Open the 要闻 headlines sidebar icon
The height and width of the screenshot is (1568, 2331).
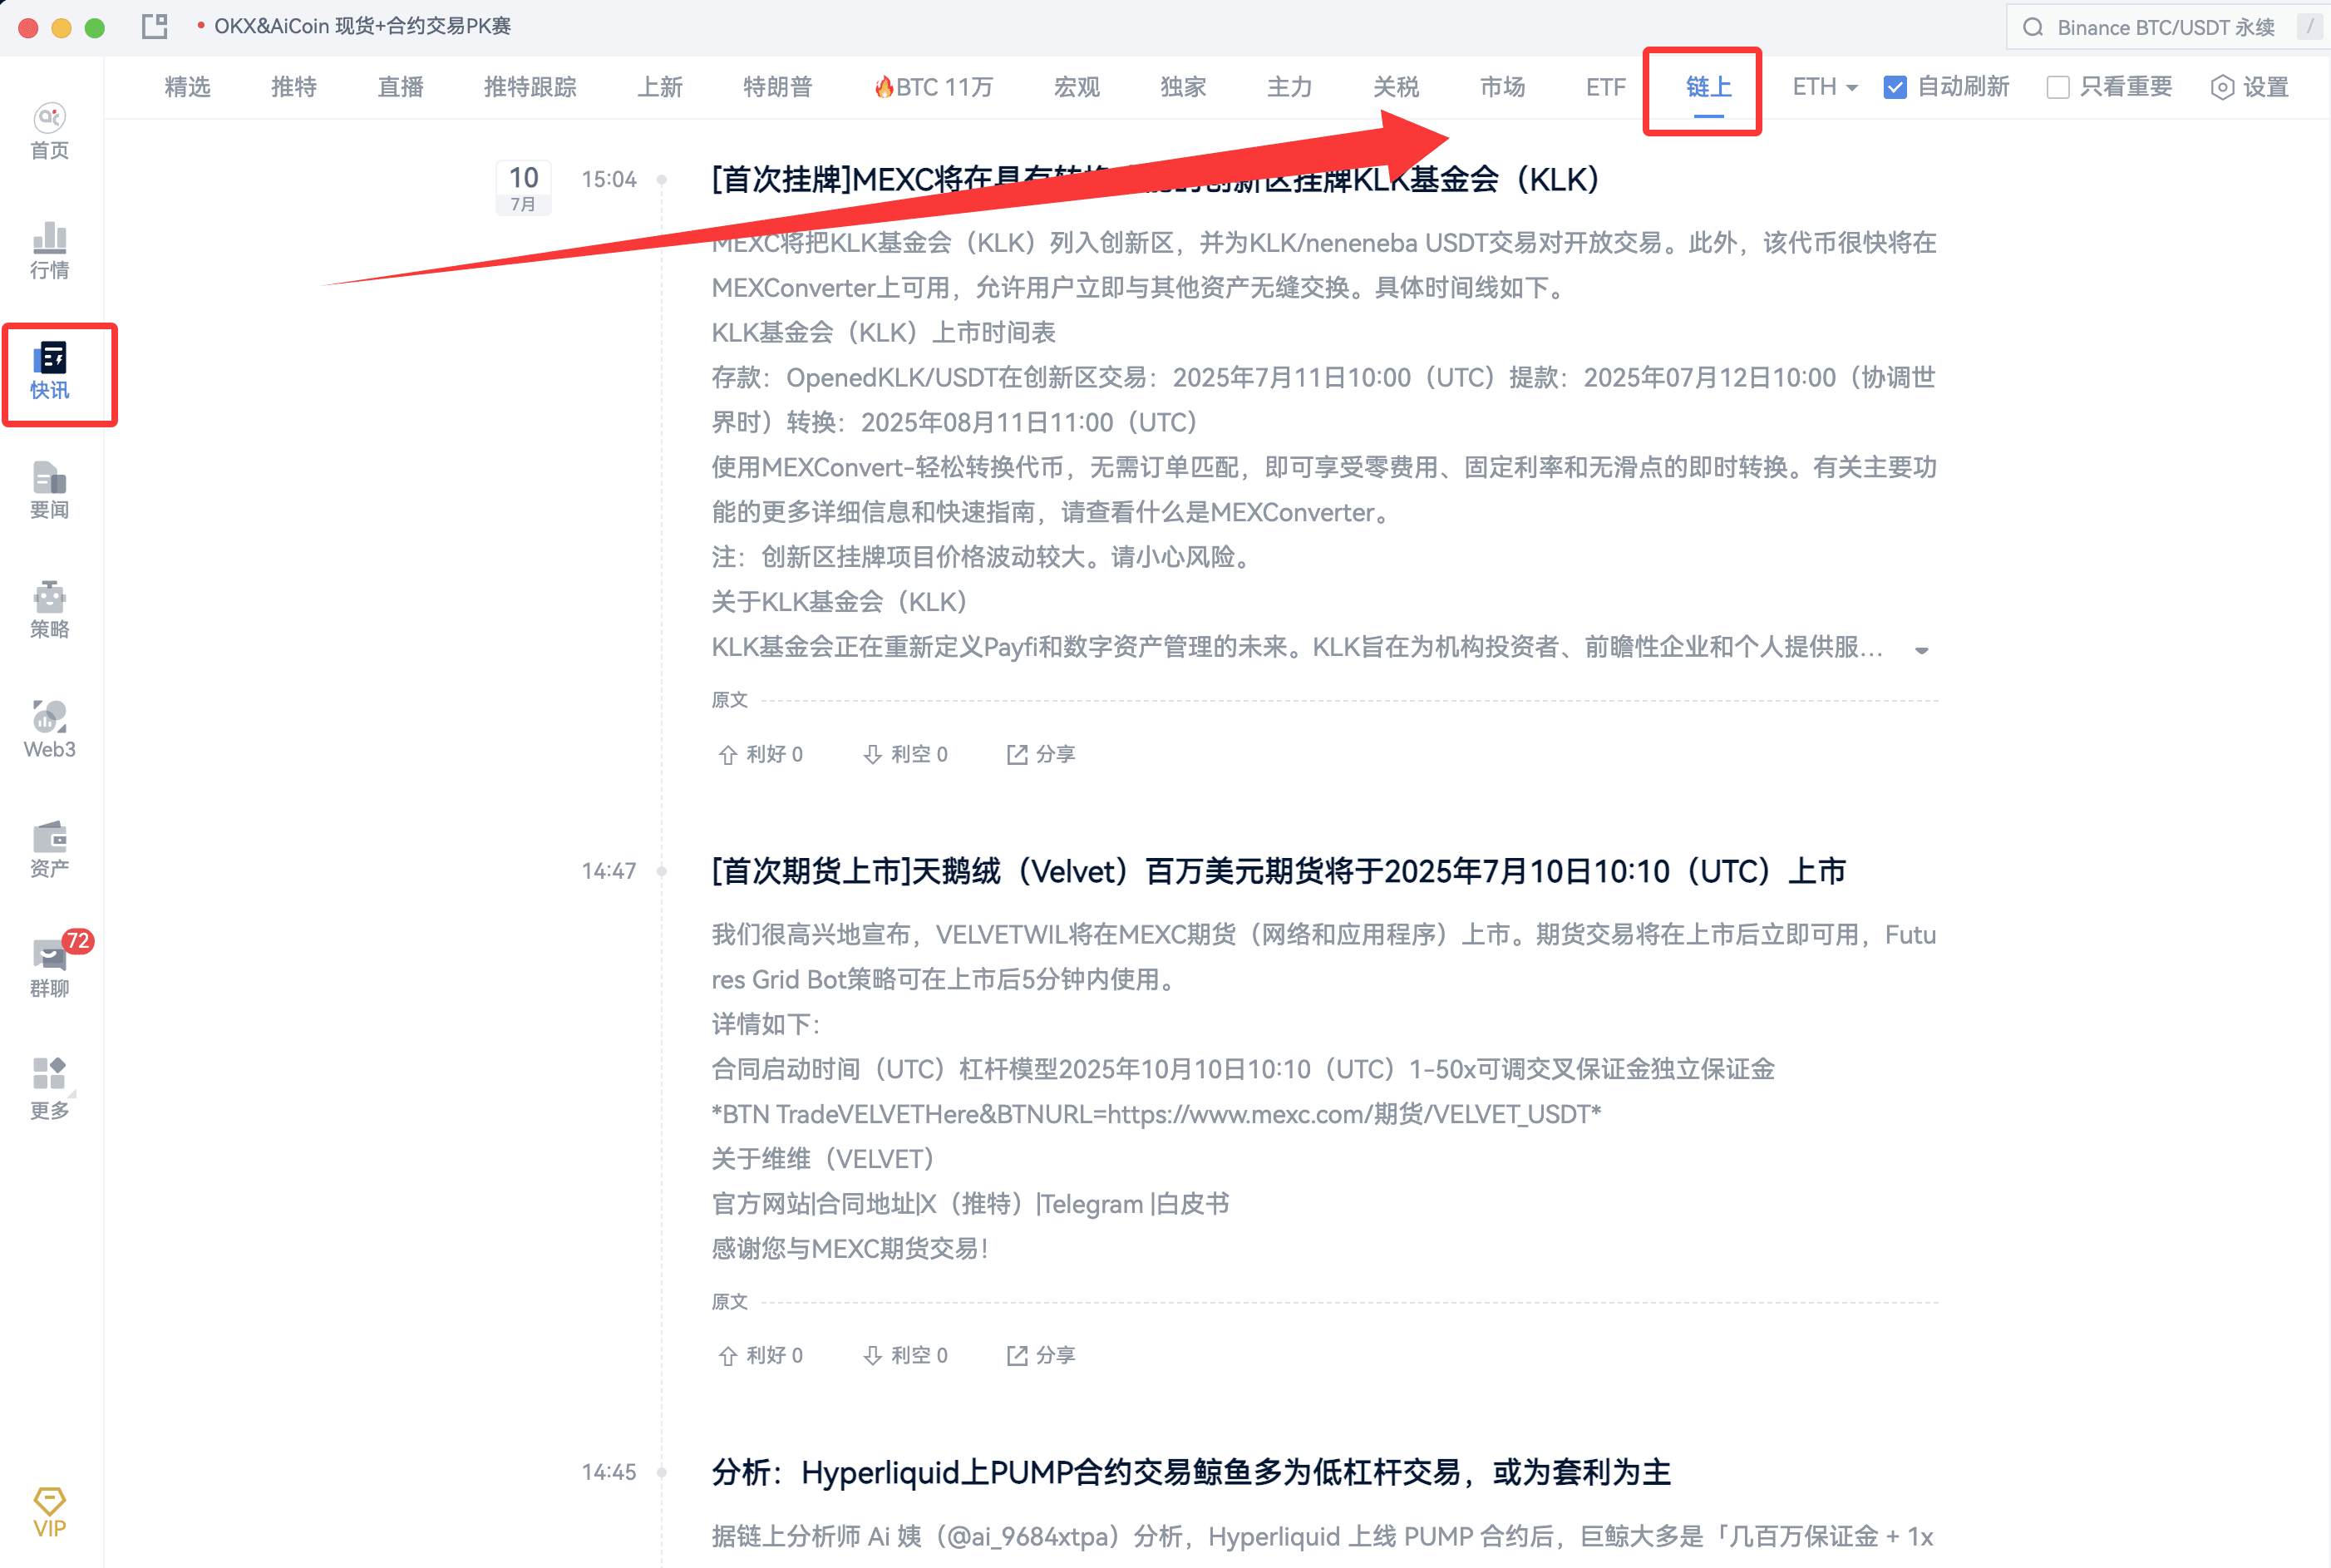[x=49, y=490]
